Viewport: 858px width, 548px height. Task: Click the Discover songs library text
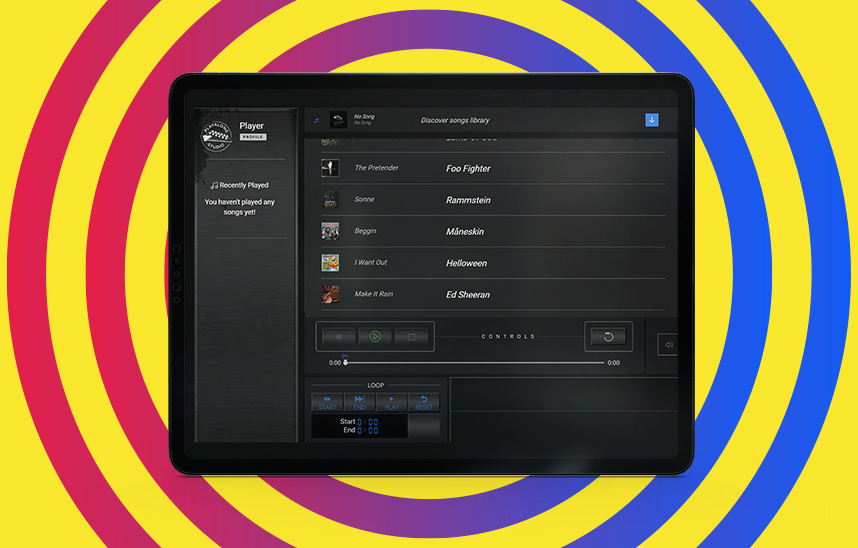[x=455, y=120]
